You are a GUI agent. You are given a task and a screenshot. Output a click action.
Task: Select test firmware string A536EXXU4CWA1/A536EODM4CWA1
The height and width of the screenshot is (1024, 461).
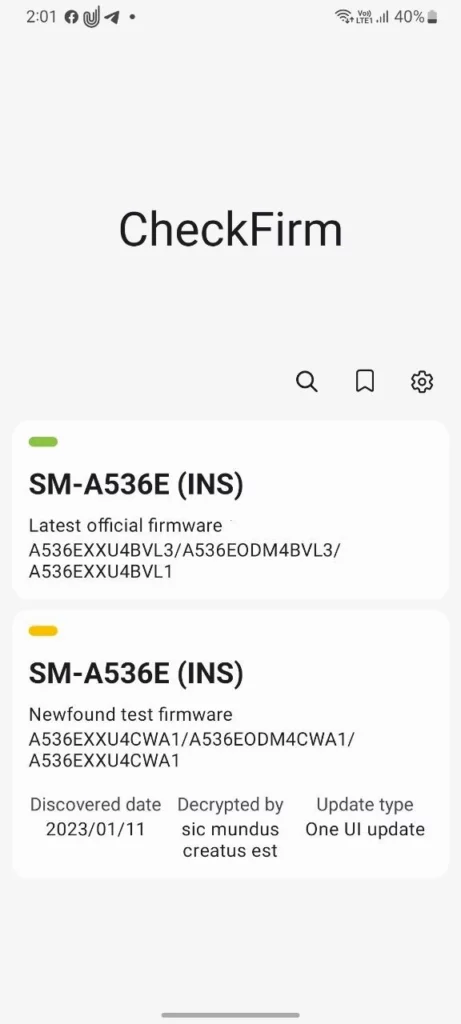[x=192, y=739]
